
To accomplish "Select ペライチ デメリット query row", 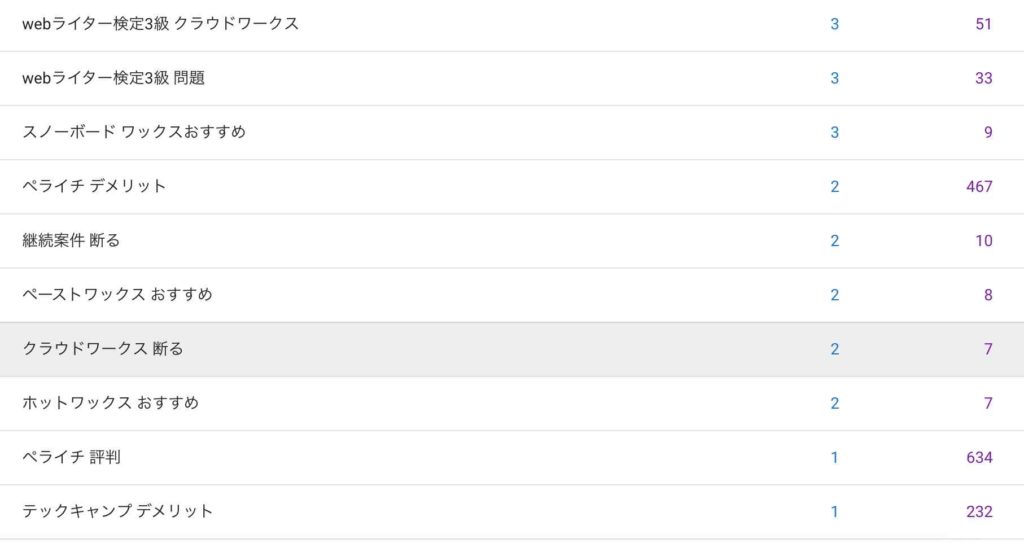I will tap(512, 187).
